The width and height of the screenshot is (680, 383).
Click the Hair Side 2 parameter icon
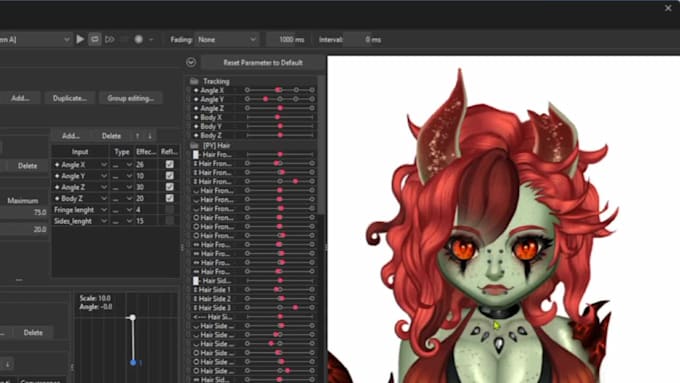click(x=195, y=299)
